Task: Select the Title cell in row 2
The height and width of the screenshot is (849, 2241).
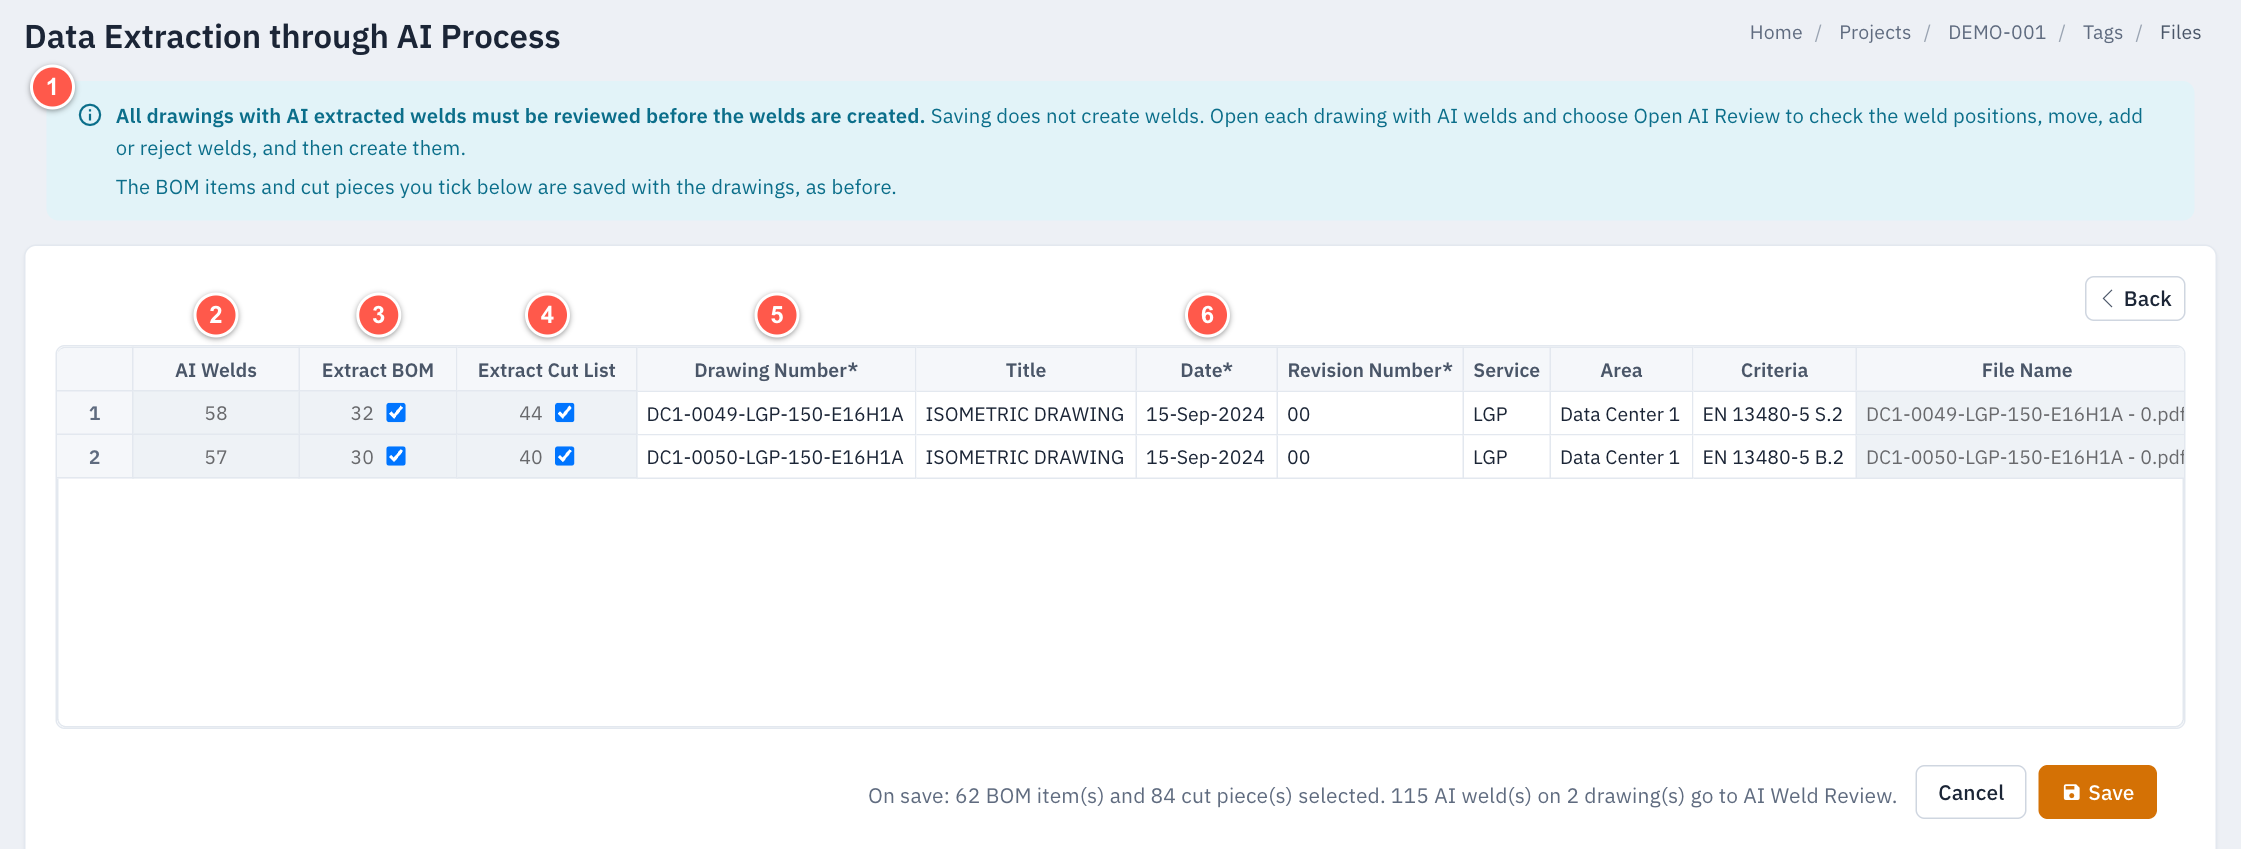Action: tap(1026, 457)
